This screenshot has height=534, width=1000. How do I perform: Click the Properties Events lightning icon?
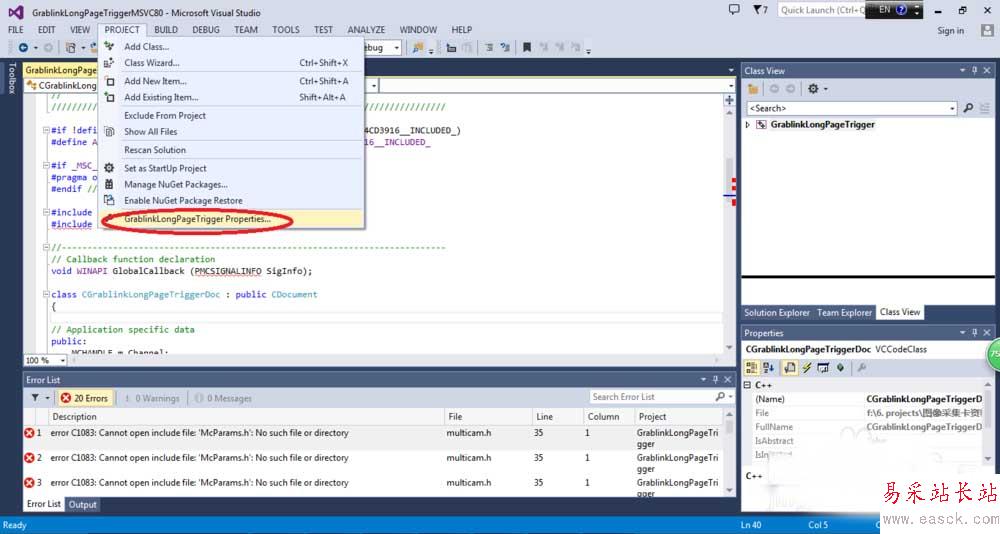(807, 367)
